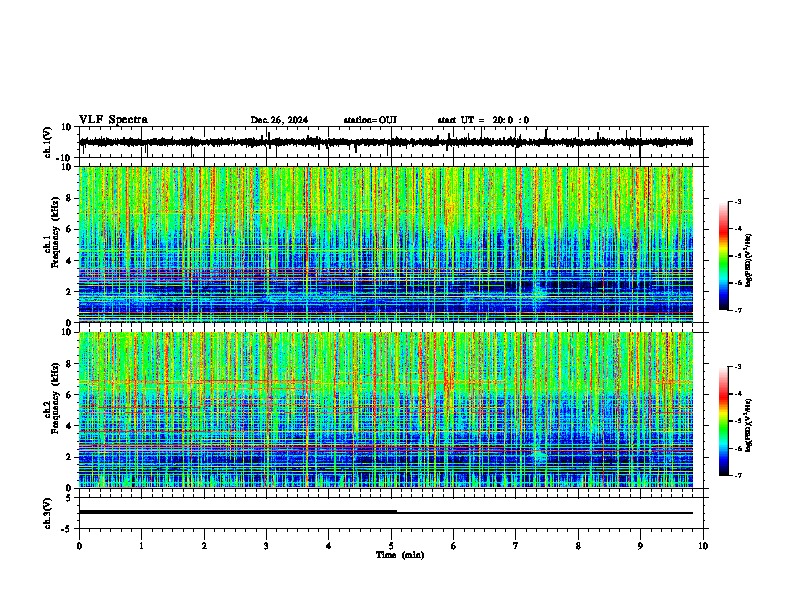Click time axis tick label "8"
The height and width of the screenshot is (612, 792).
pyautogui.click(x=578, y=546)
